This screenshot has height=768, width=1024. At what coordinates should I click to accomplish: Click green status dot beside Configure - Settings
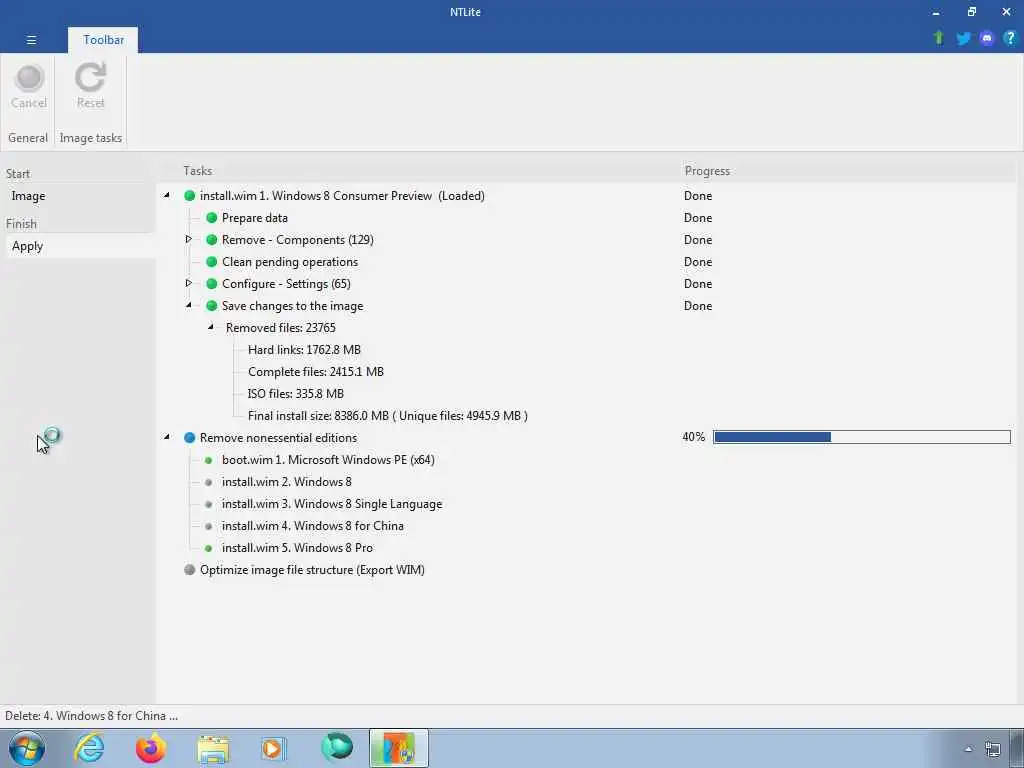[x=212, y=283]
